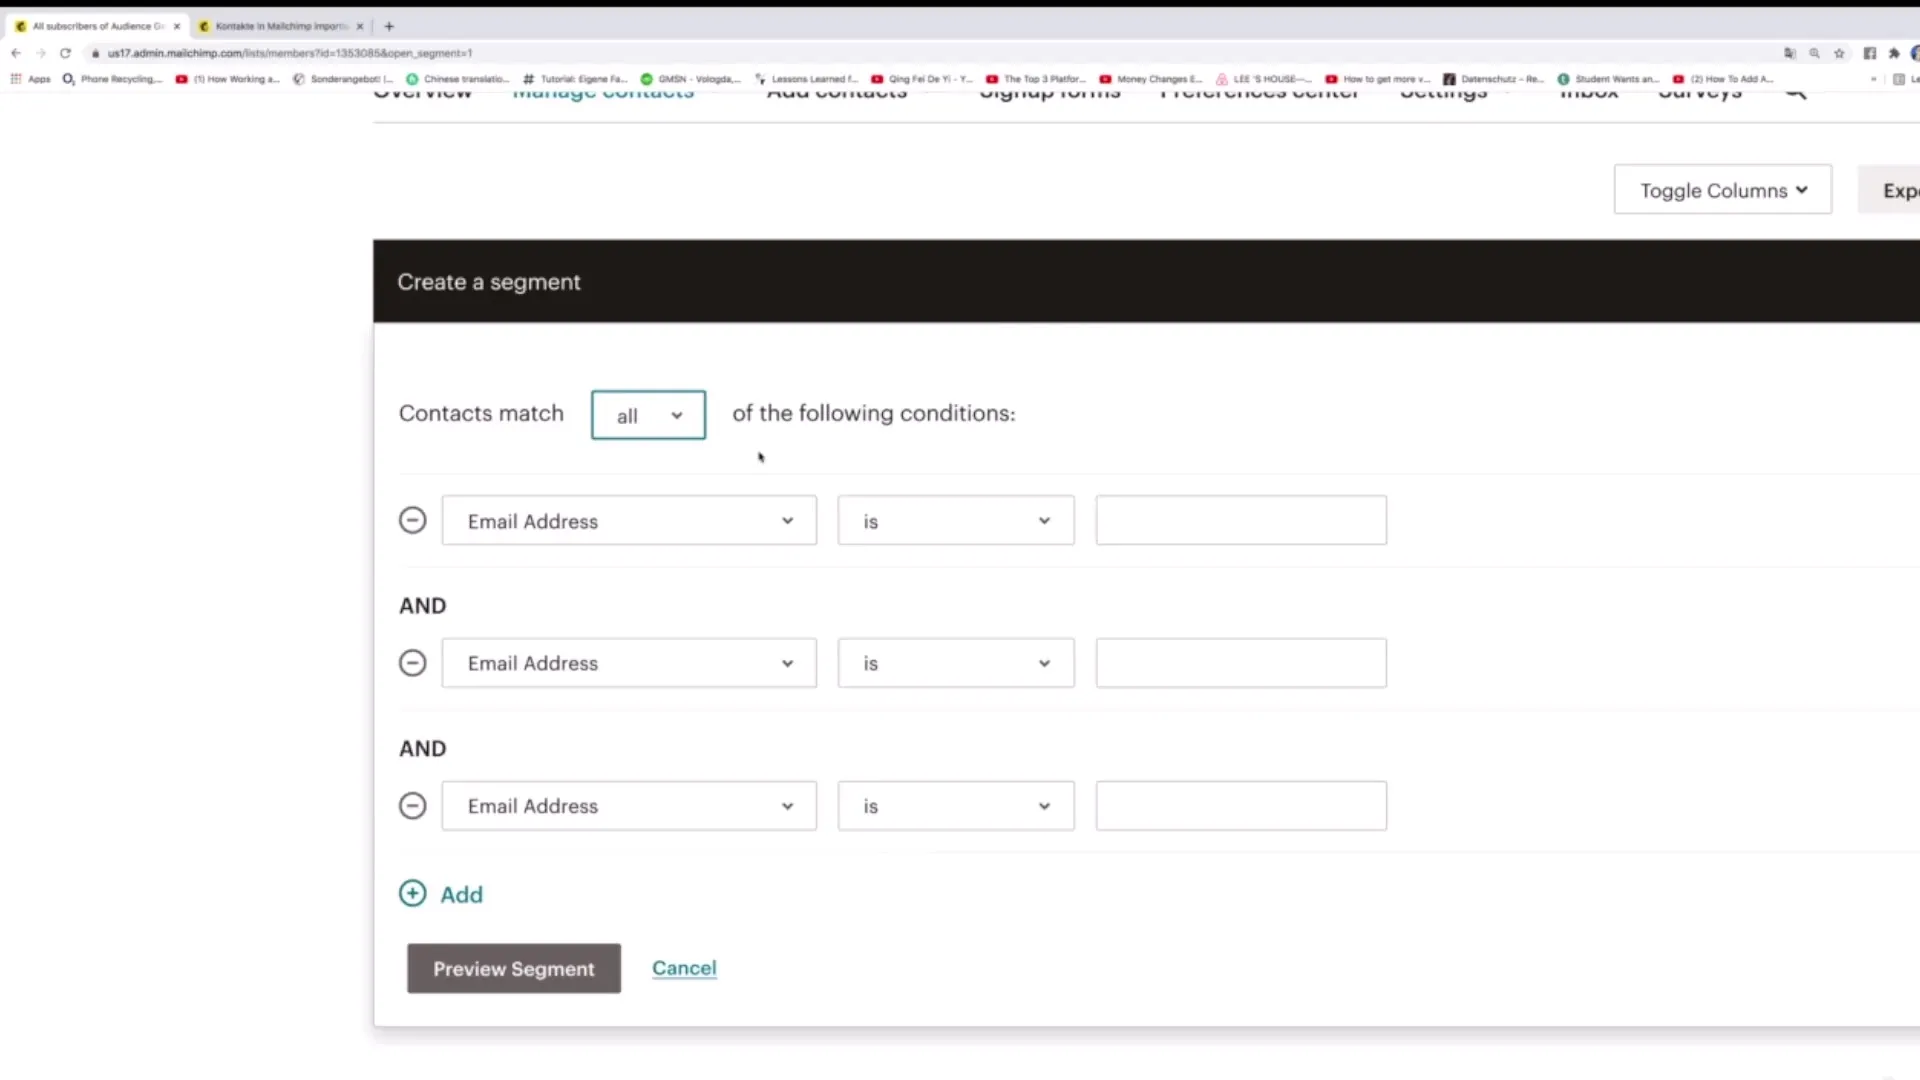The height and width of the screenshot is (1080, 1920).
Task: Remove the first Email Address condition
Action: click(x=412, y=520)
